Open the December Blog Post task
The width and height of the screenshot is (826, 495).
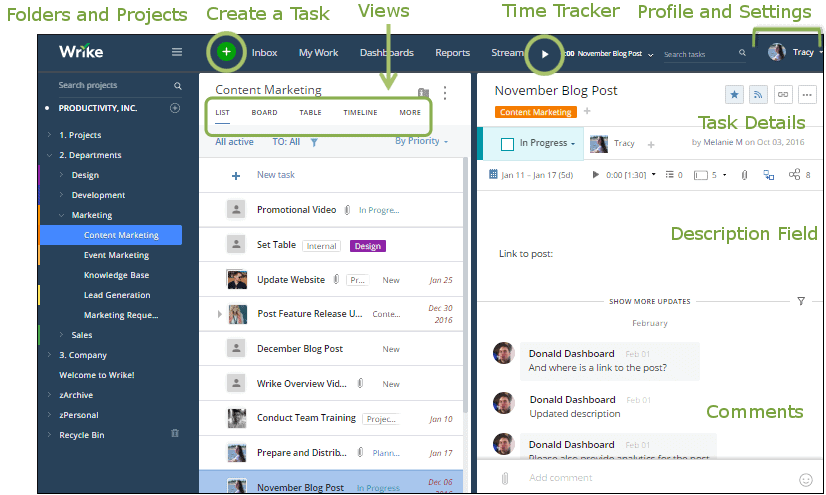300,349
